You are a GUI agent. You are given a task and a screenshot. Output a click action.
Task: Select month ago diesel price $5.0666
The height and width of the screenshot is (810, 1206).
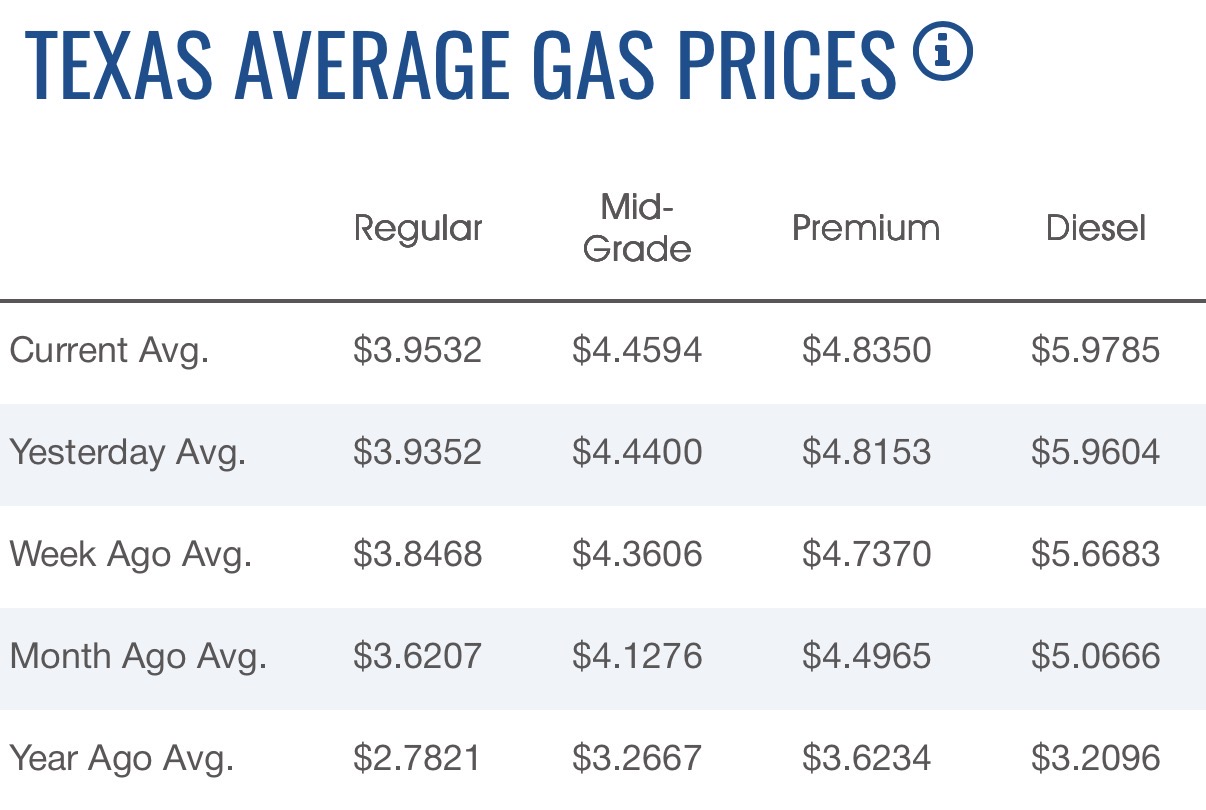1096,656
